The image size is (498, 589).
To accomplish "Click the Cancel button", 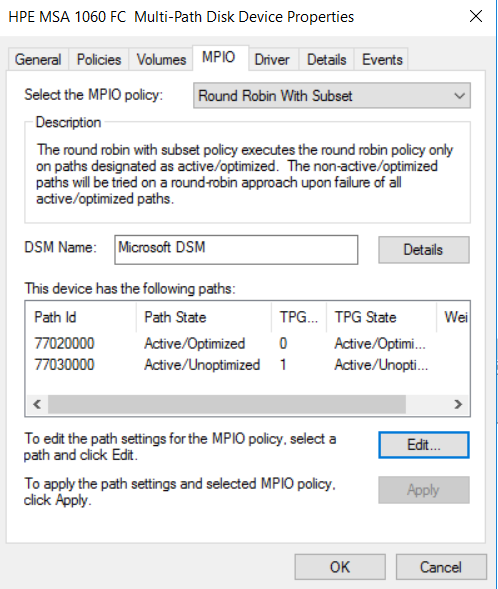I will point(441,567).
